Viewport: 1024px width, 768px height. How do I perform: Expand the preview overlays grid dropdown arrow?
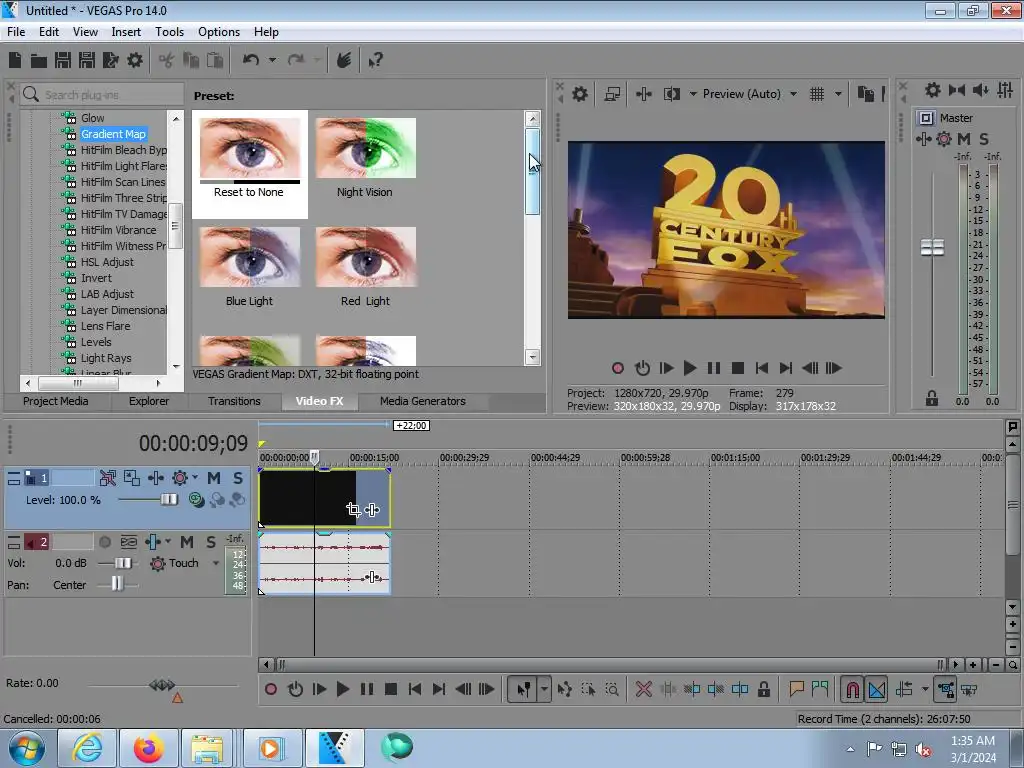pos(838,94)
